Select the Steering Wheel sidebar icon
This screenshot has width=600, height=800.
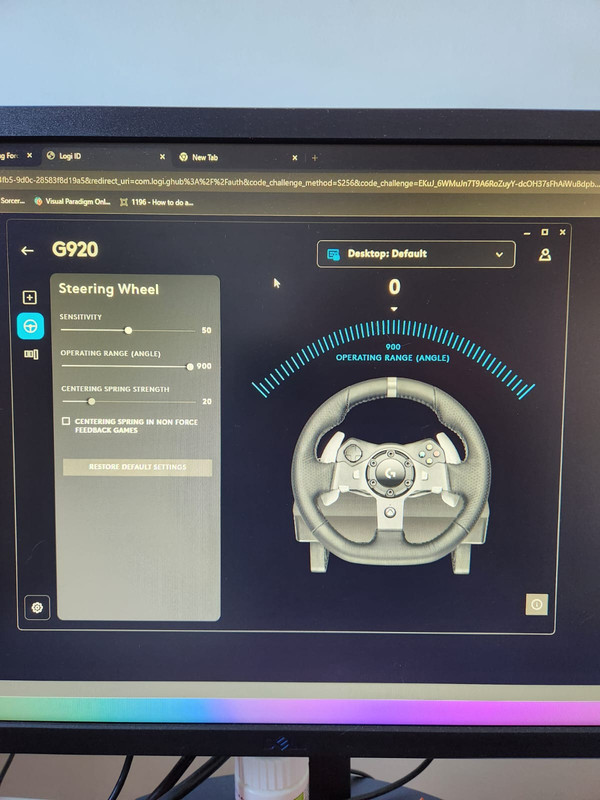(x=31, y=327)
